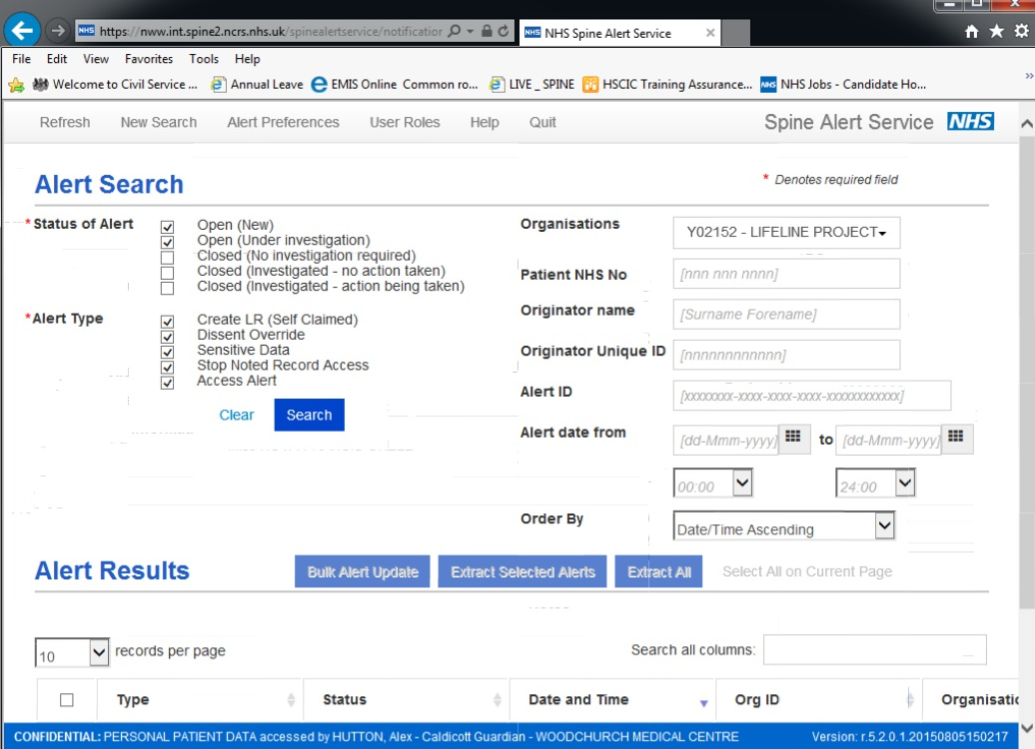Open Organisations dropdown Y02152 LIFELINE PROJECT
Image resolution: width=1035 pixels, height=749 pixels.
tap(786, 233)
